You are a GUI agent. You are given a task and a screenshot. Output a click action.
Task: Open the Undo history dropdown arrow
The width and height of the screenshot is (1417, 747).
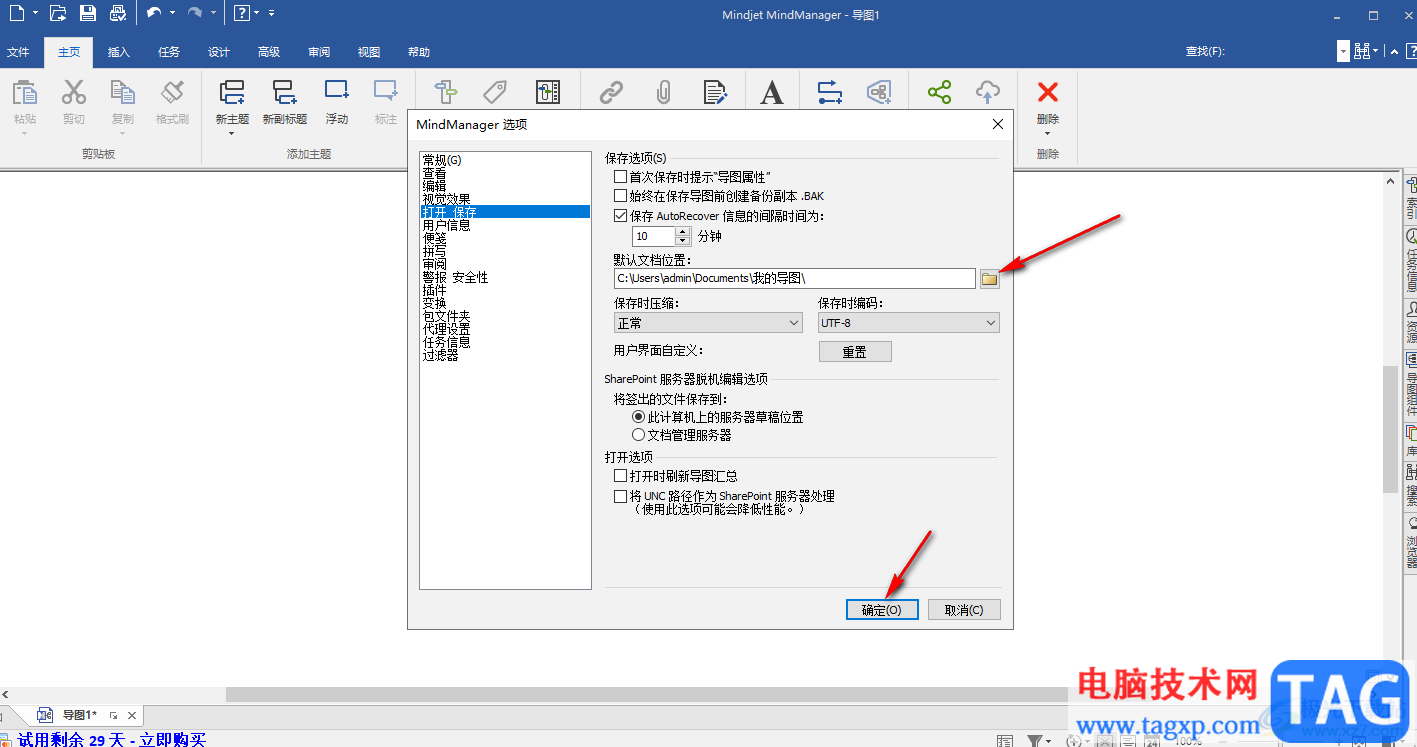tap(173, 13)
